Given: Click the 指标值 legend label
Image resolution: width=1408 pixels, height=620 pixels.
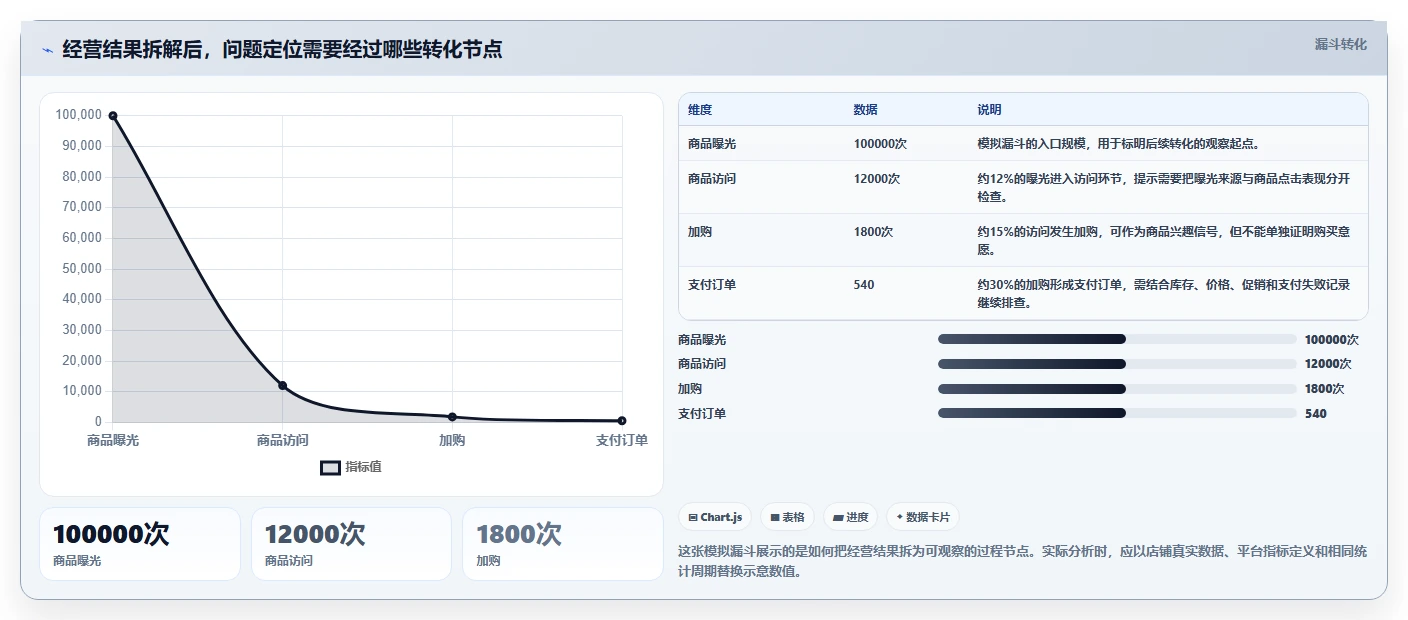Looking at the screenshot, I should 364,467.
